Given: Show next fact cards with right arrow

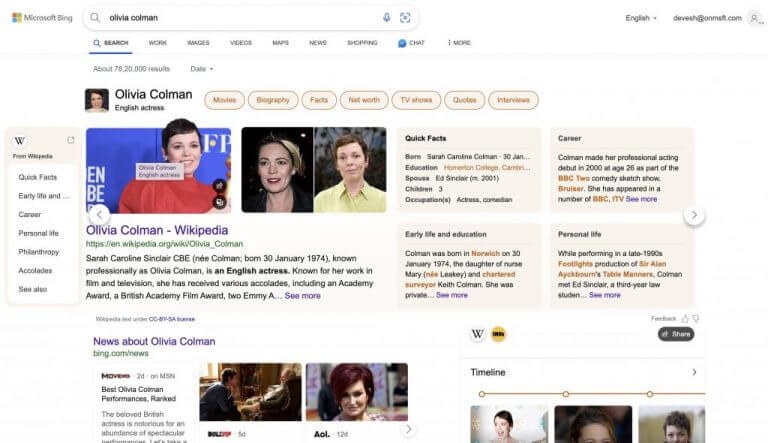Looking at the screenshot, I should (694, 215).
